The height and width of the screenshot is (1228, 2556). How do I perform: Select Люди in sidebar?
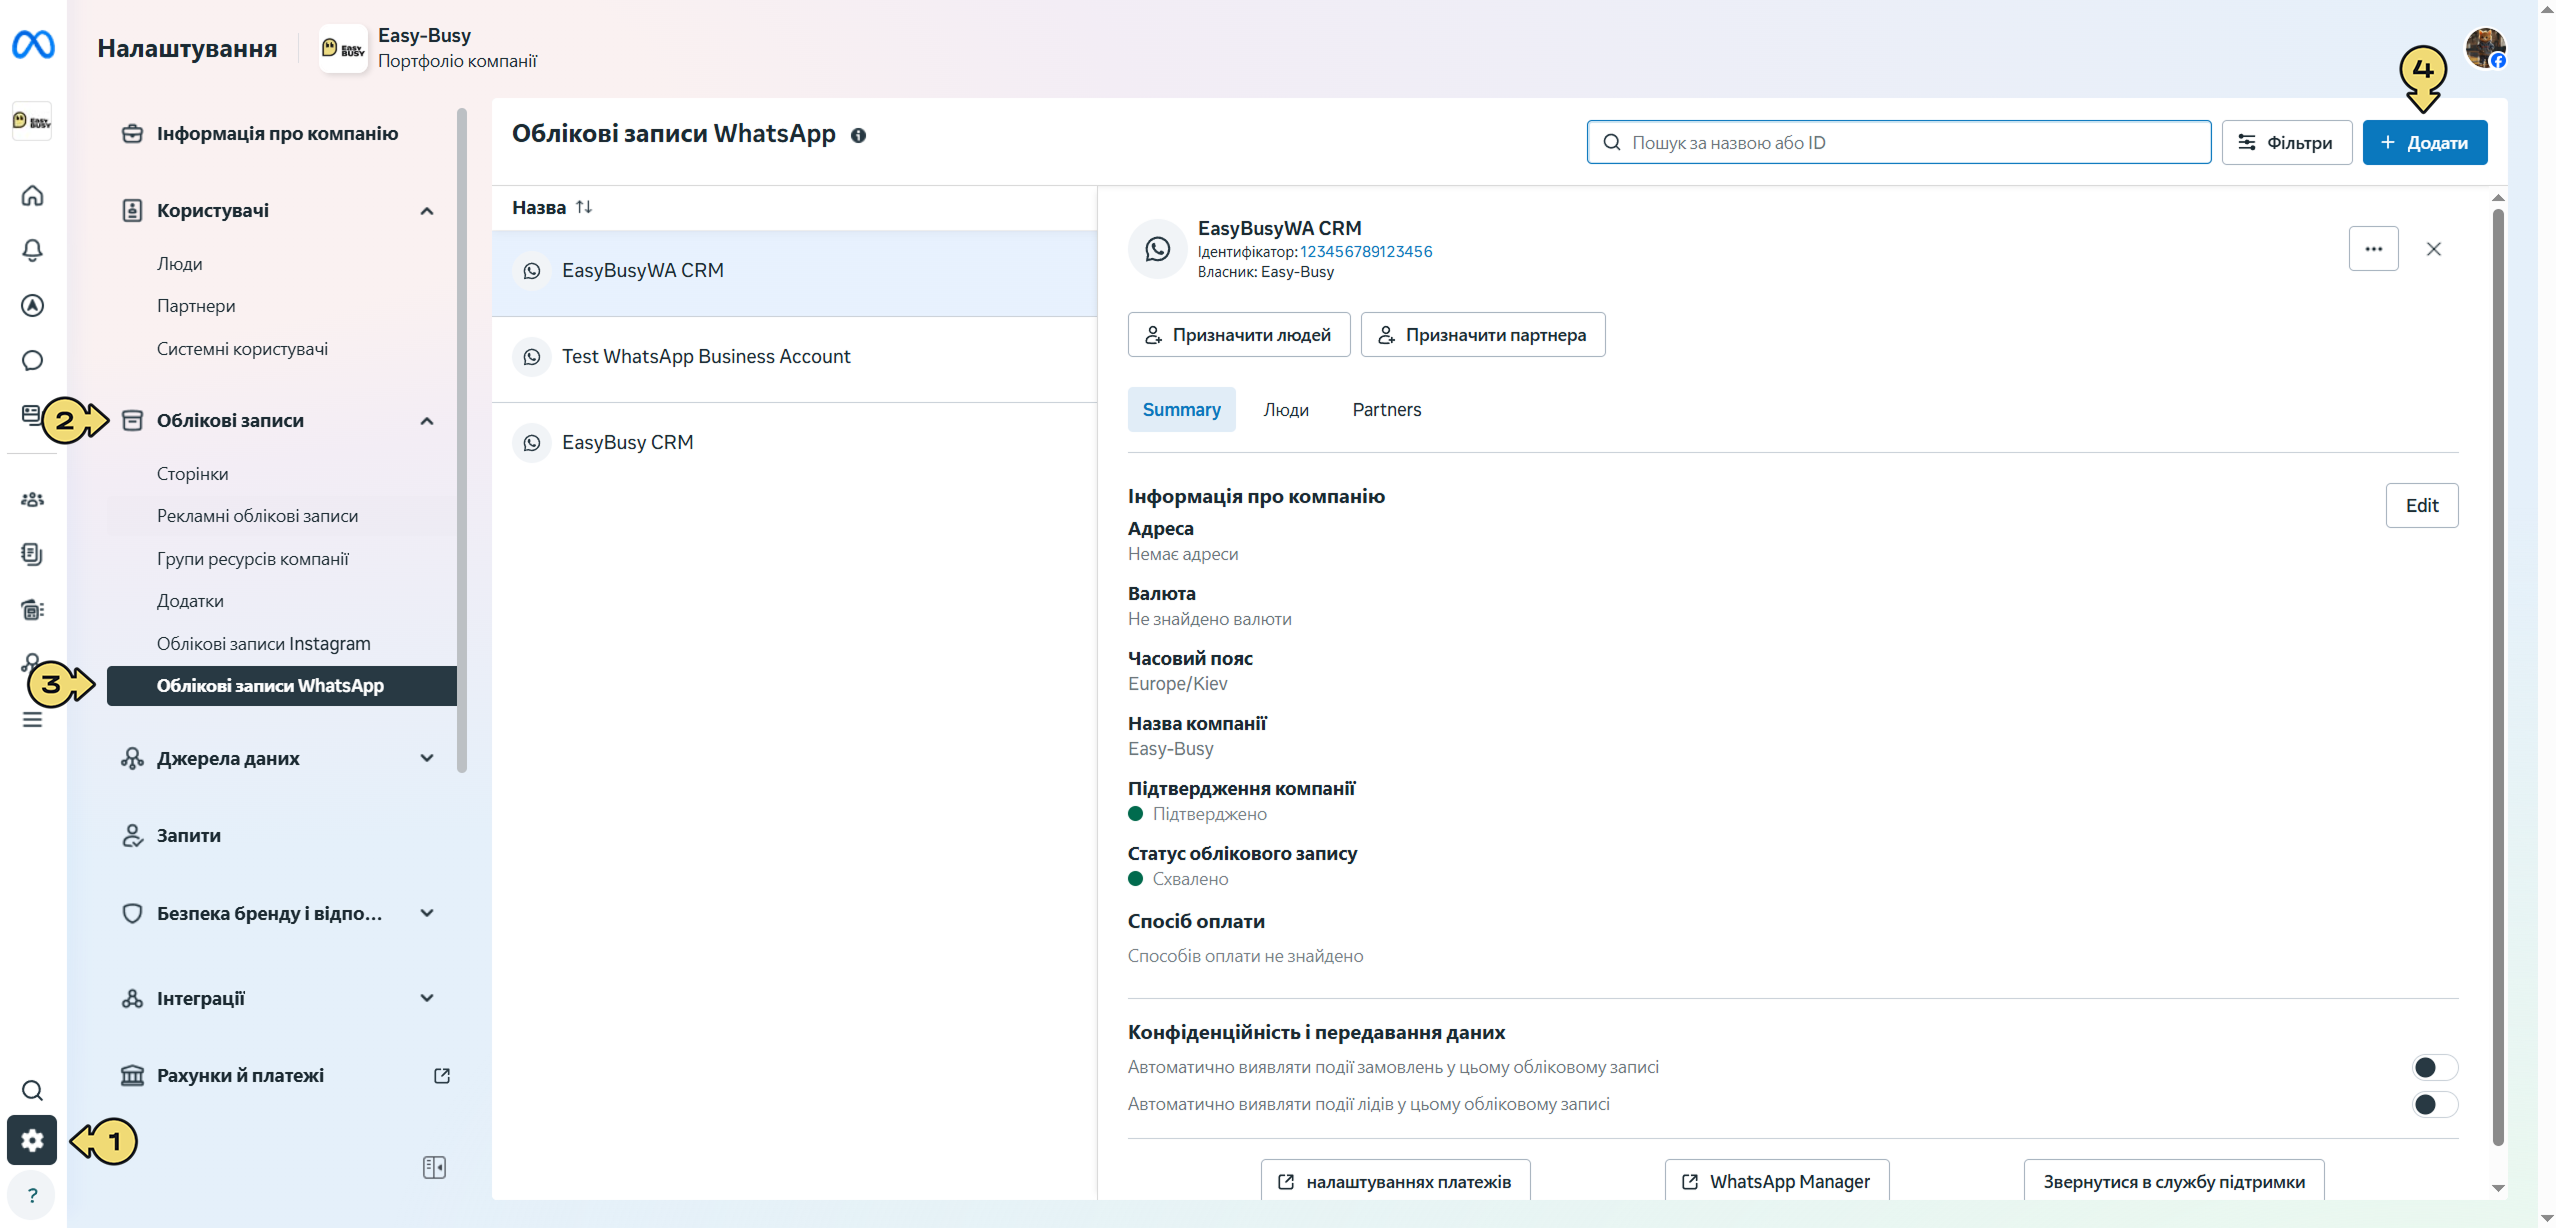[x=180, y=263]
